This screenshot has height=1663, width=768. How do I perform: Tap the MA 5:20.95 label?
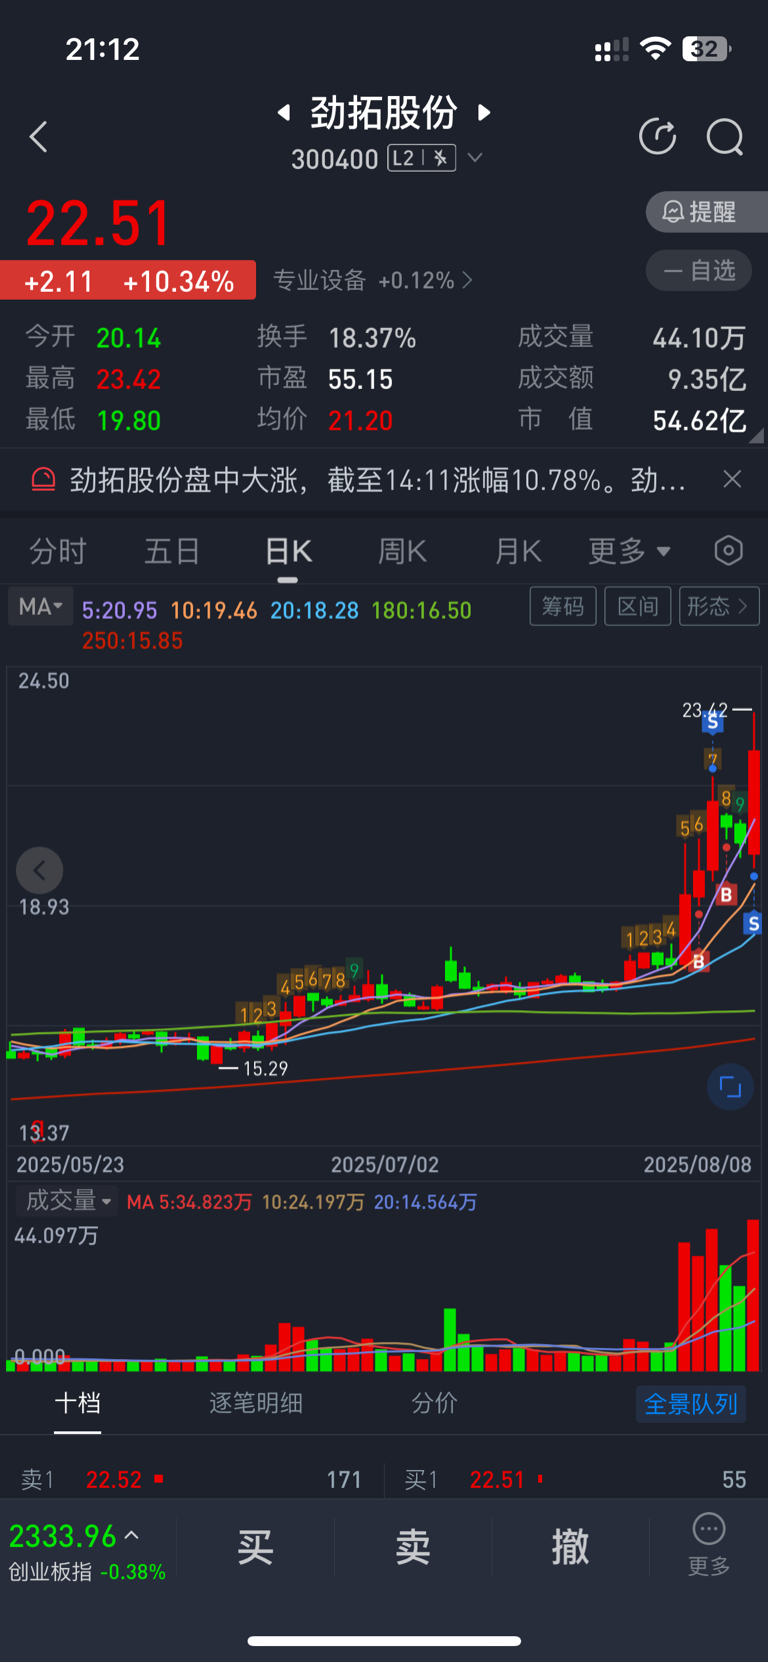coord(119,610)
